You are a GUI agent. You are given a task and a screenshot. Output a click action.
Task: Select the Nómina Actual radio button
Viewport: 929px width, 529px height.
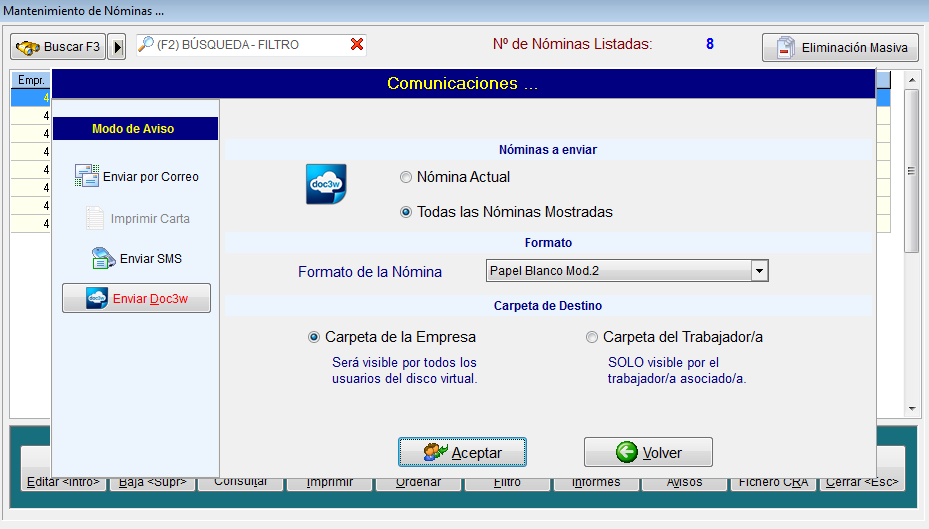[x=406, y=177]
